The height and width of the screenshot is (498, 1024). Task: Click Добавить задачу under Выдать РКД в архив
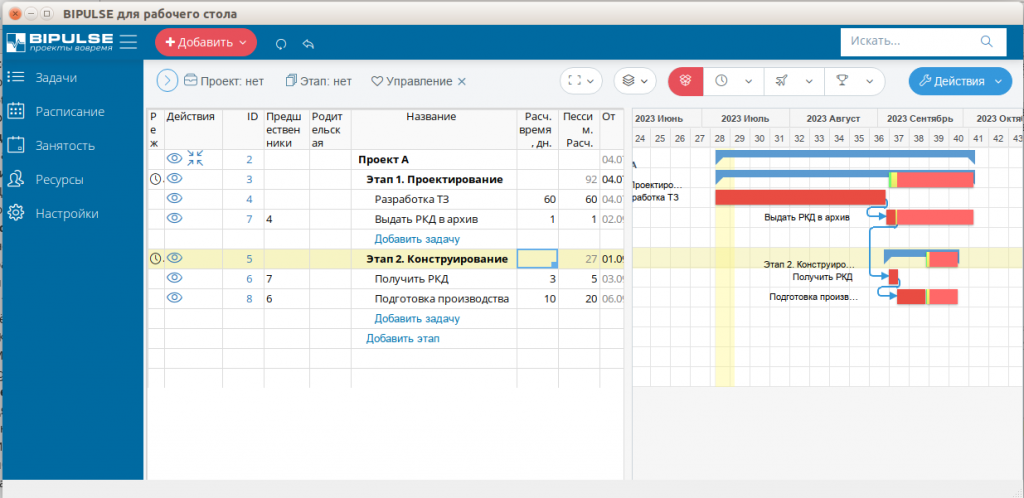coord(416,239)
